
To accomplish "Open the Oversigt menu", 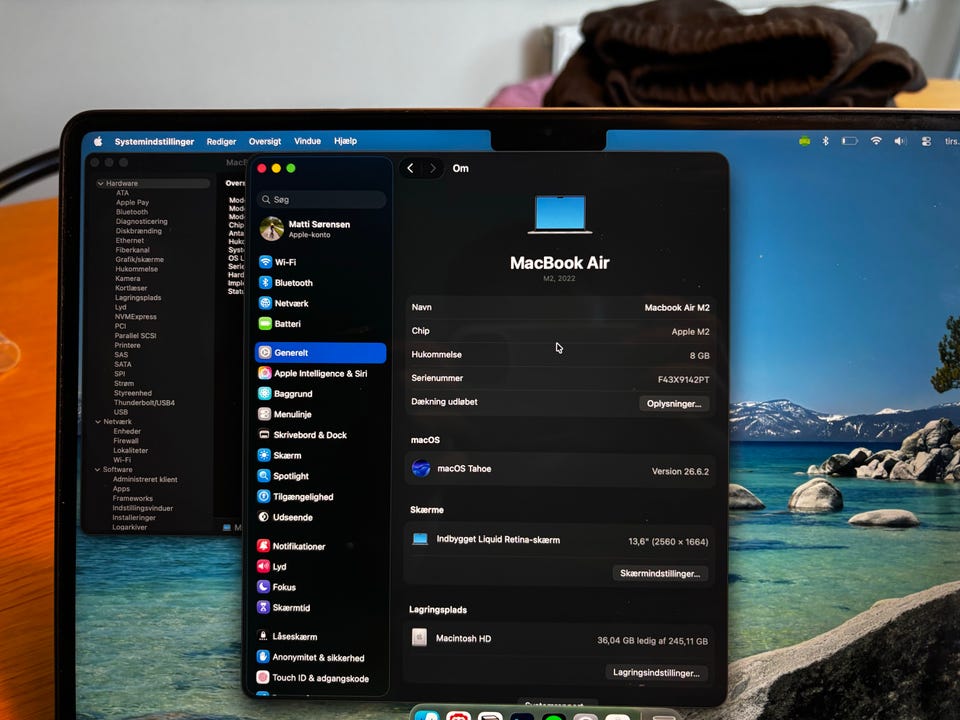I will [264, 141].
